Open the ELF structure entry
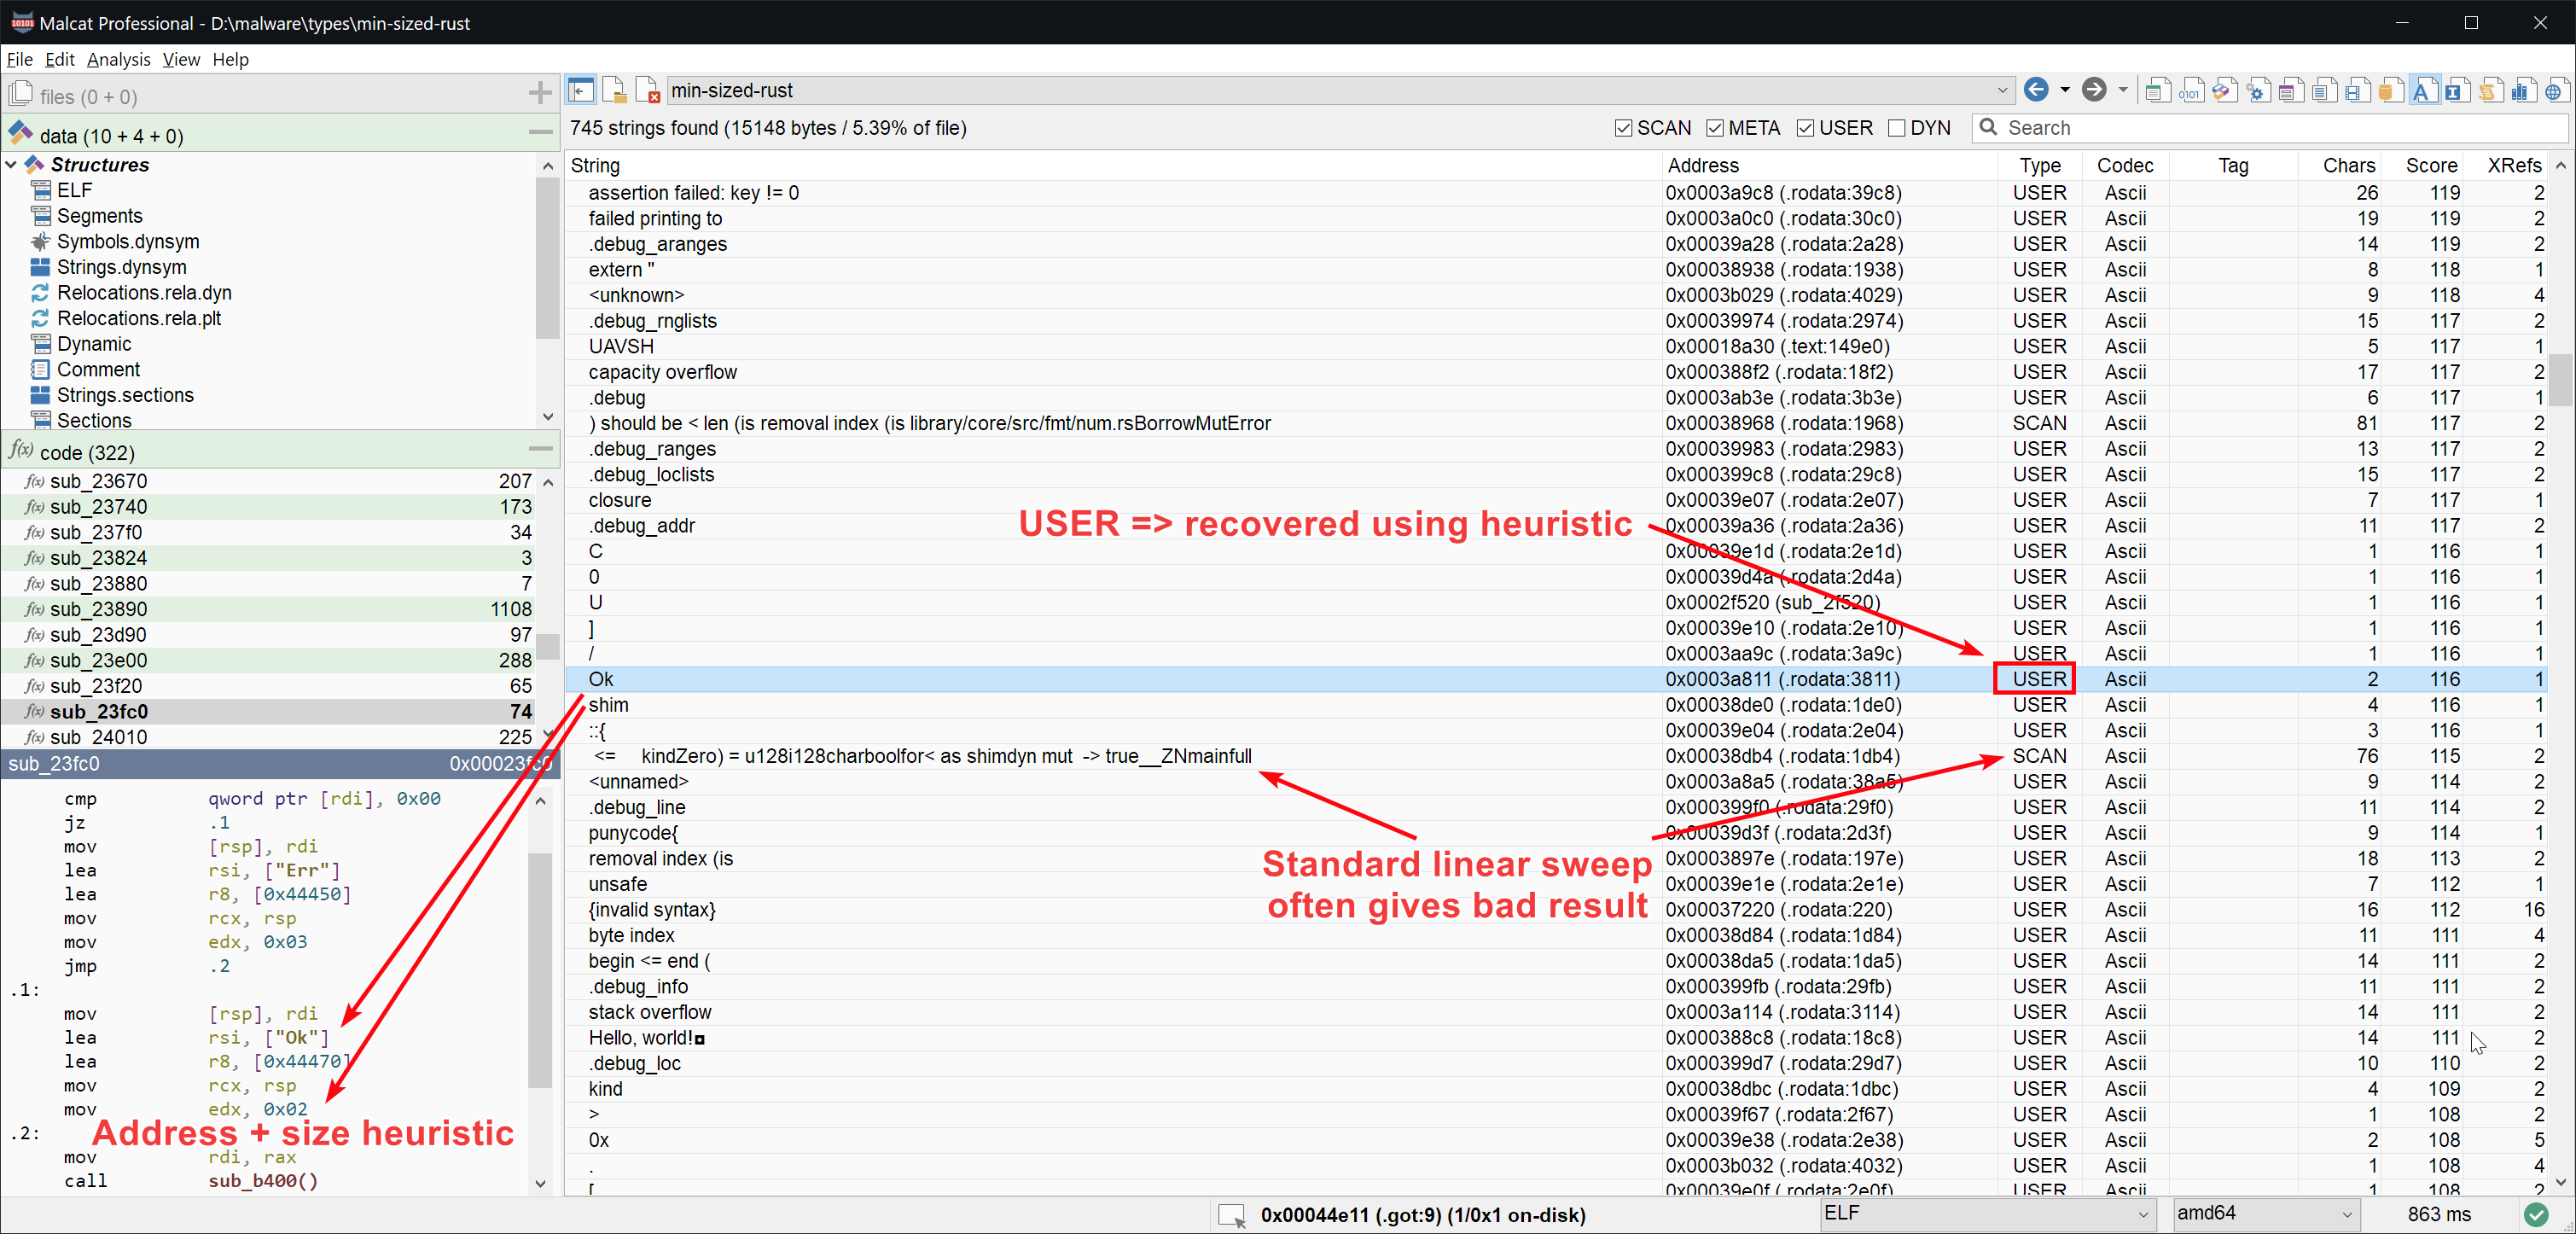 point(73,190)
